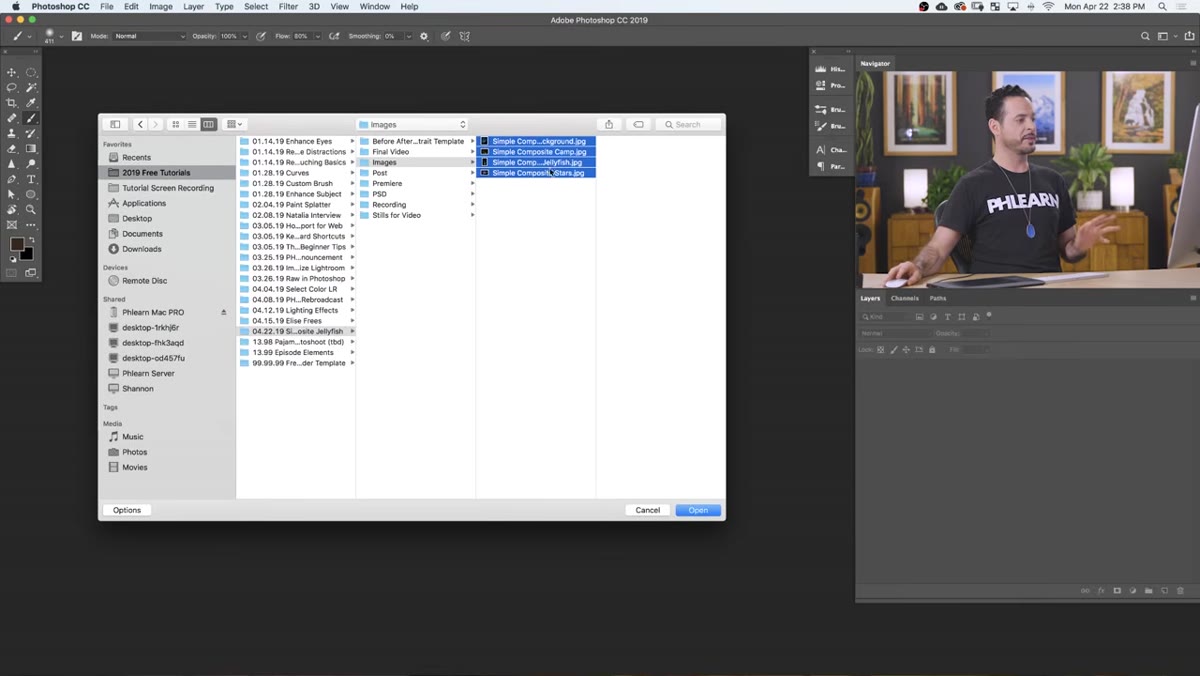The height and width of the screenshot is (676, 1200).
Task: Select the Pen tool
Action: coord(12,179)
